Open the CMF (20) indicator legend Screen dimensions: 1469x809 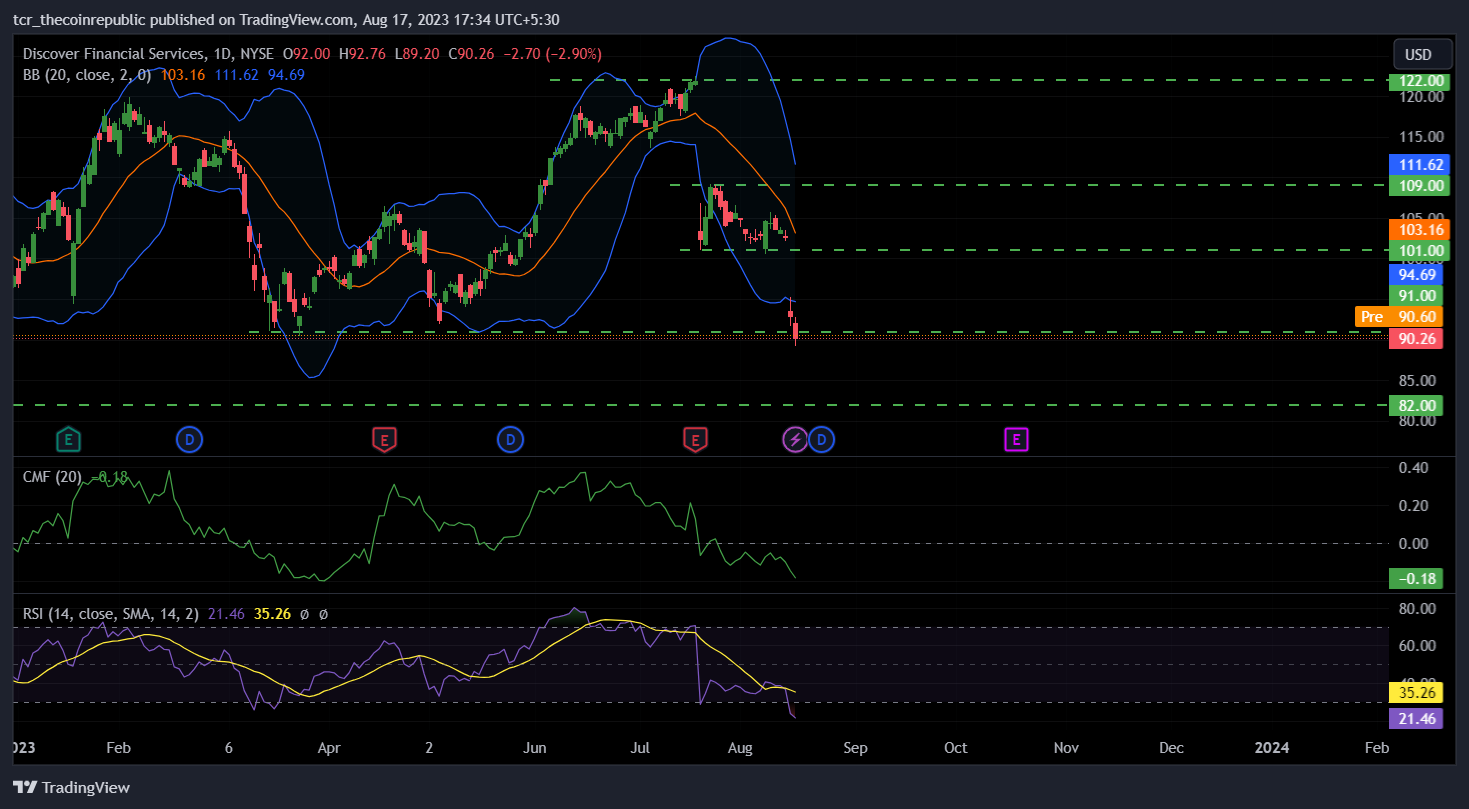click(52, 477)
